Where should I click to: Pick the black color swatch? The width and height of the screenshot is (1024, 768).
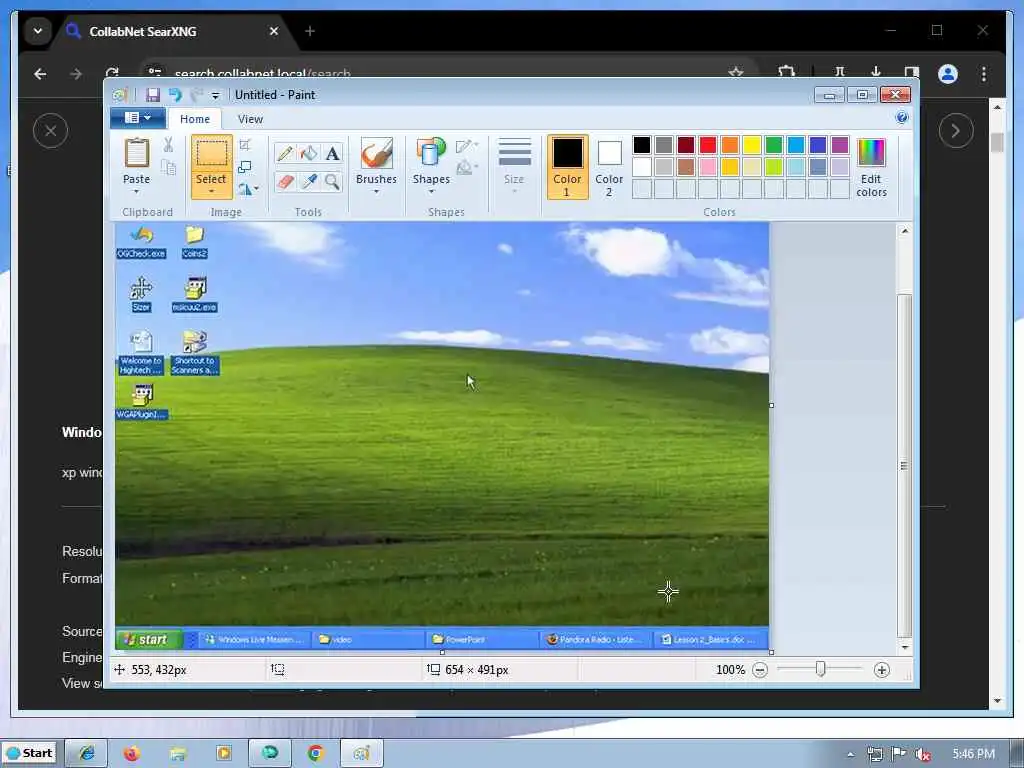coord(642,145)
